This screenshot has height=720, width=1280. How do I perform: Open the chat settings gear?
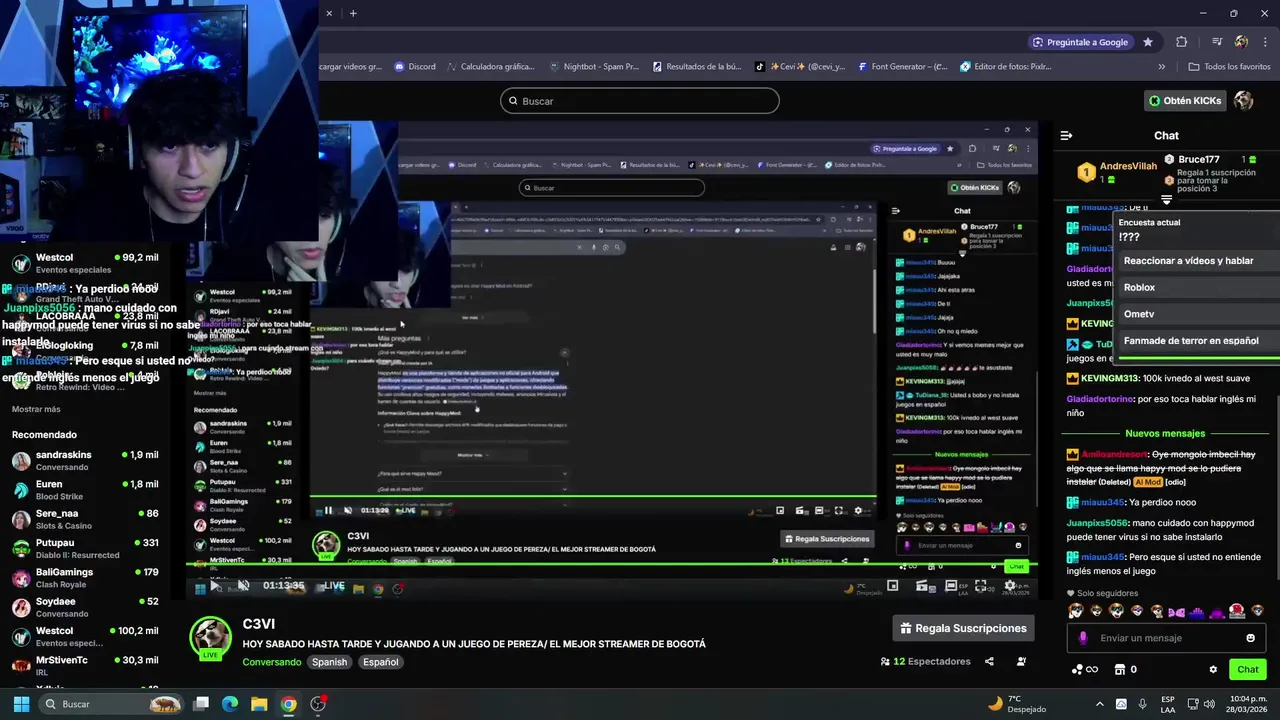[1213, 669]
